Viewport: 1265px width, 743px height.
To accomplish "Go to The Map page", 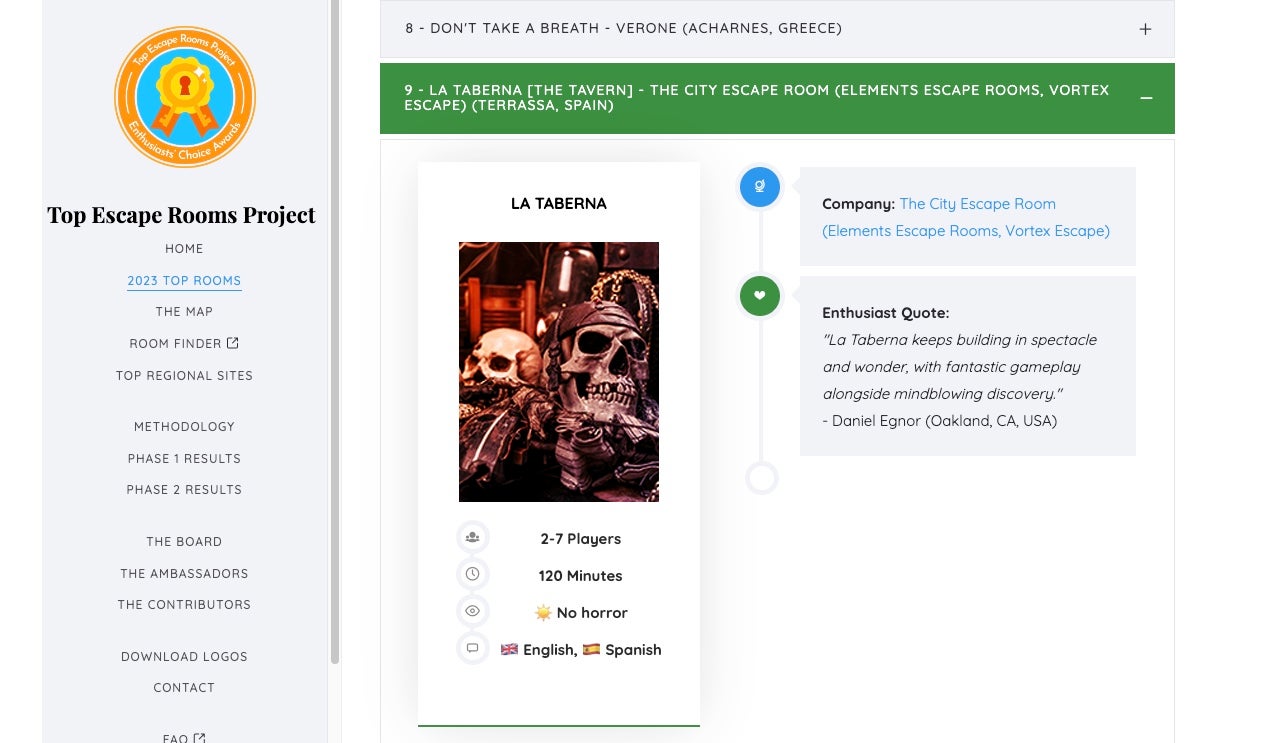I will (184, 312).
